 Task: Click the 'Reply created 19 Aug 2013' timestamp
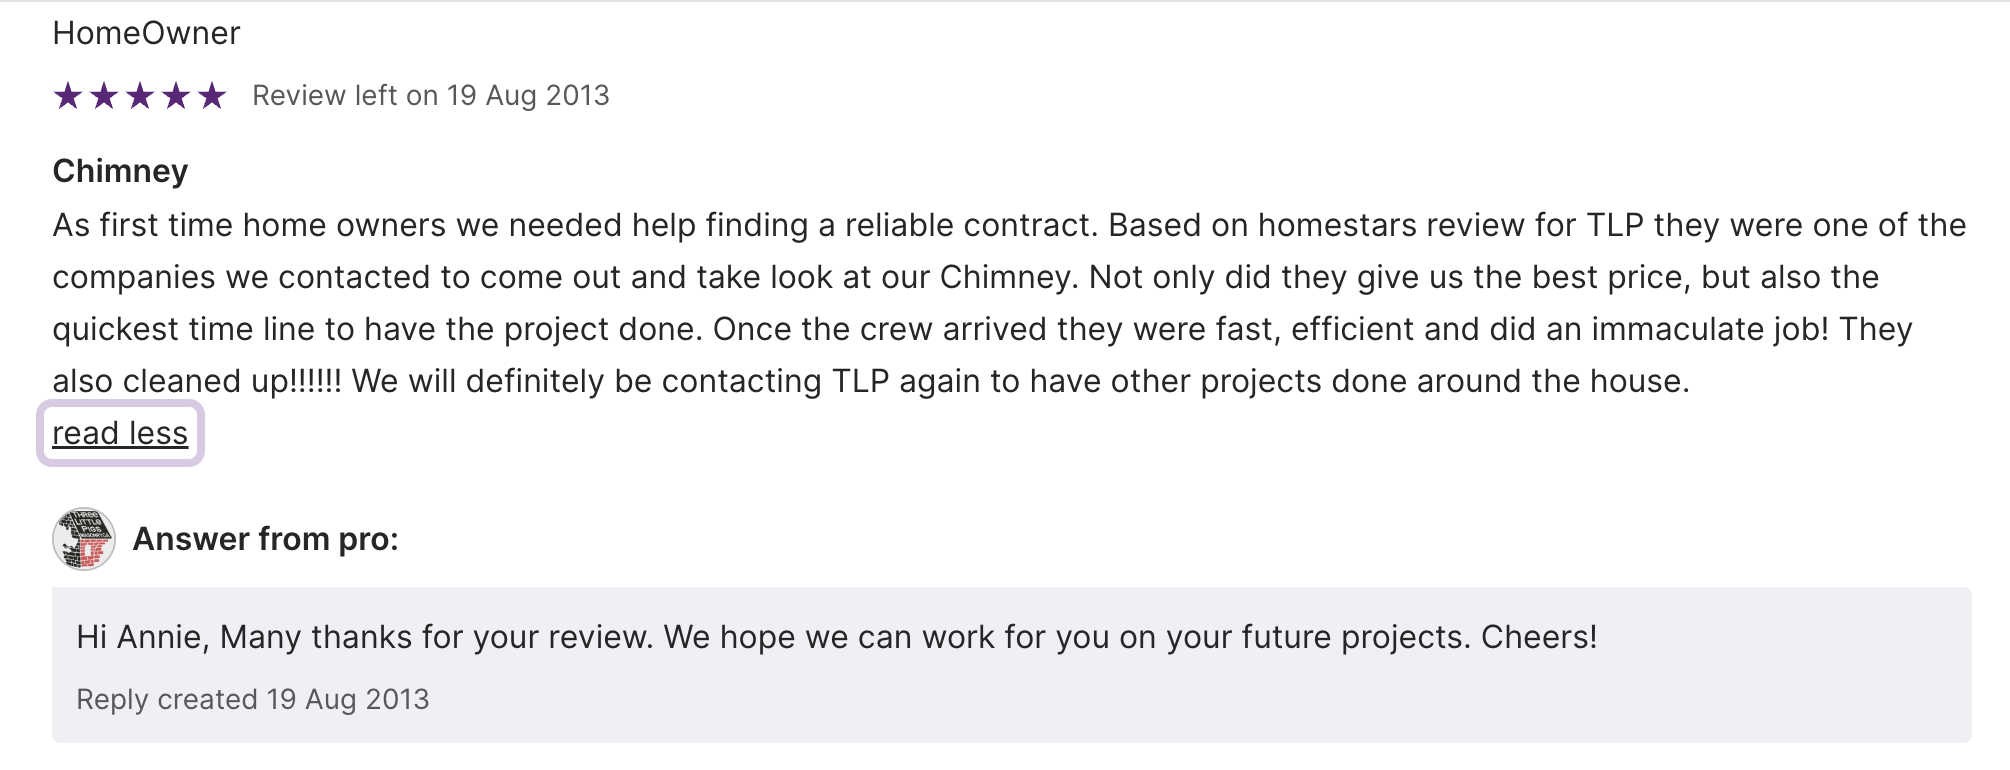[x=252, y=699]
